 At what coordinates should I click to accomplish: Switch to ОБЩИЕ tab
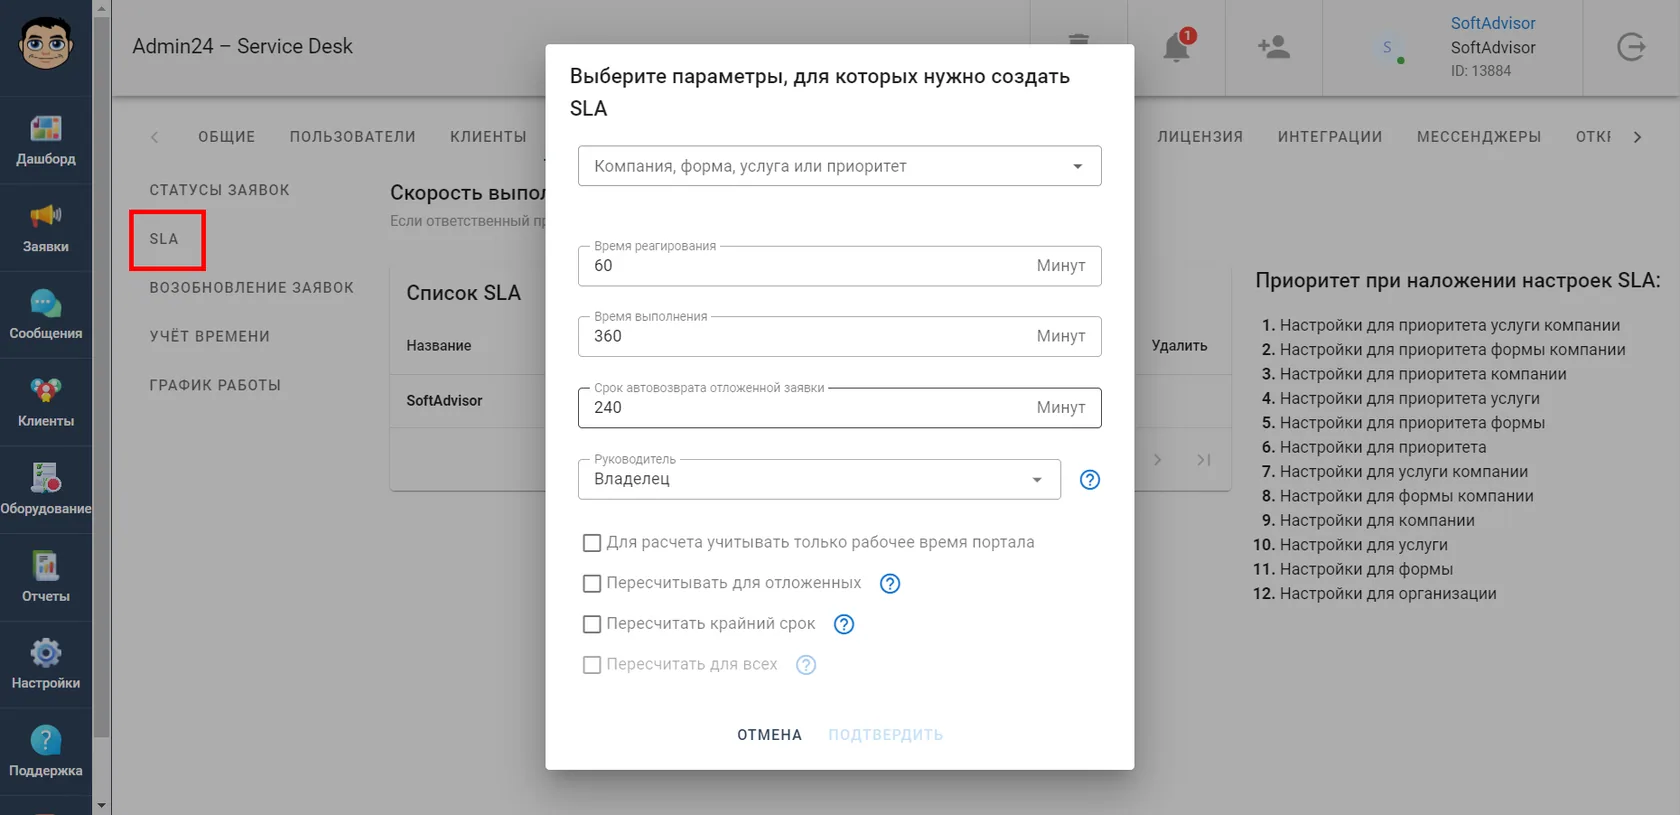tap(227, 137)
